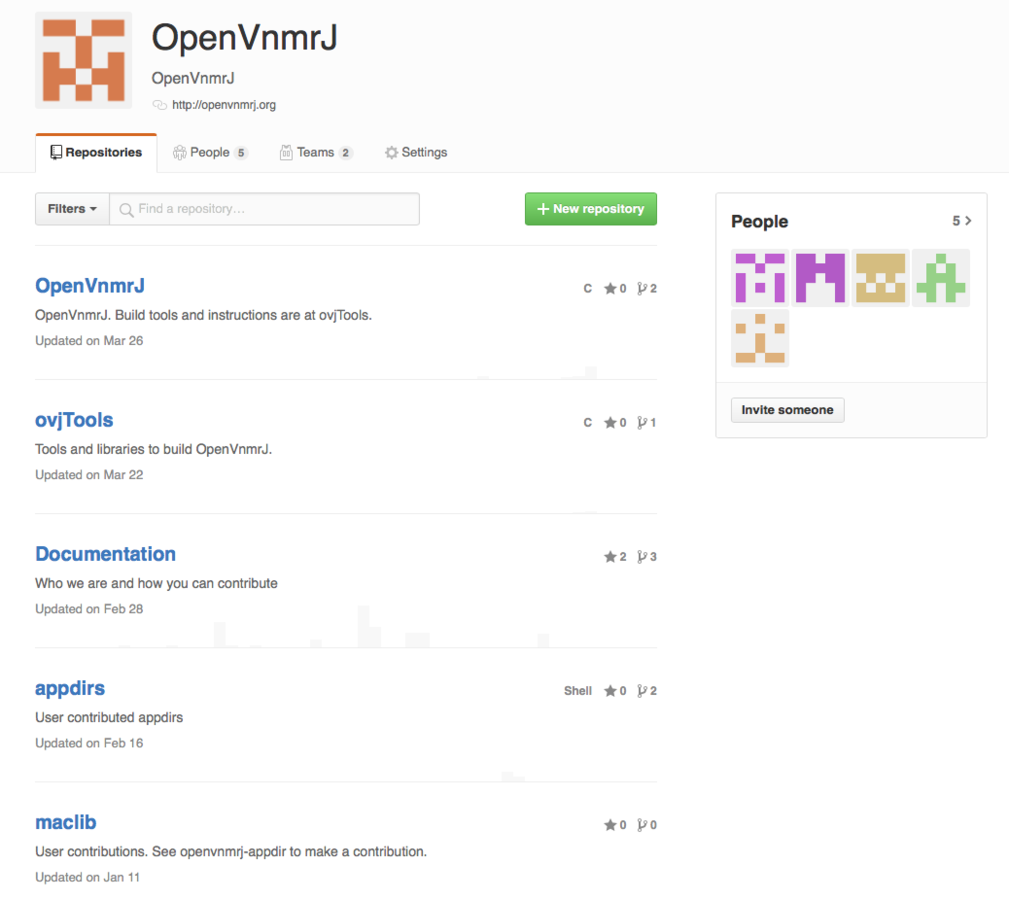Viewport: 1009px width, 900px height.
Task: Open first purple member avatar
Action: [760, 278]
